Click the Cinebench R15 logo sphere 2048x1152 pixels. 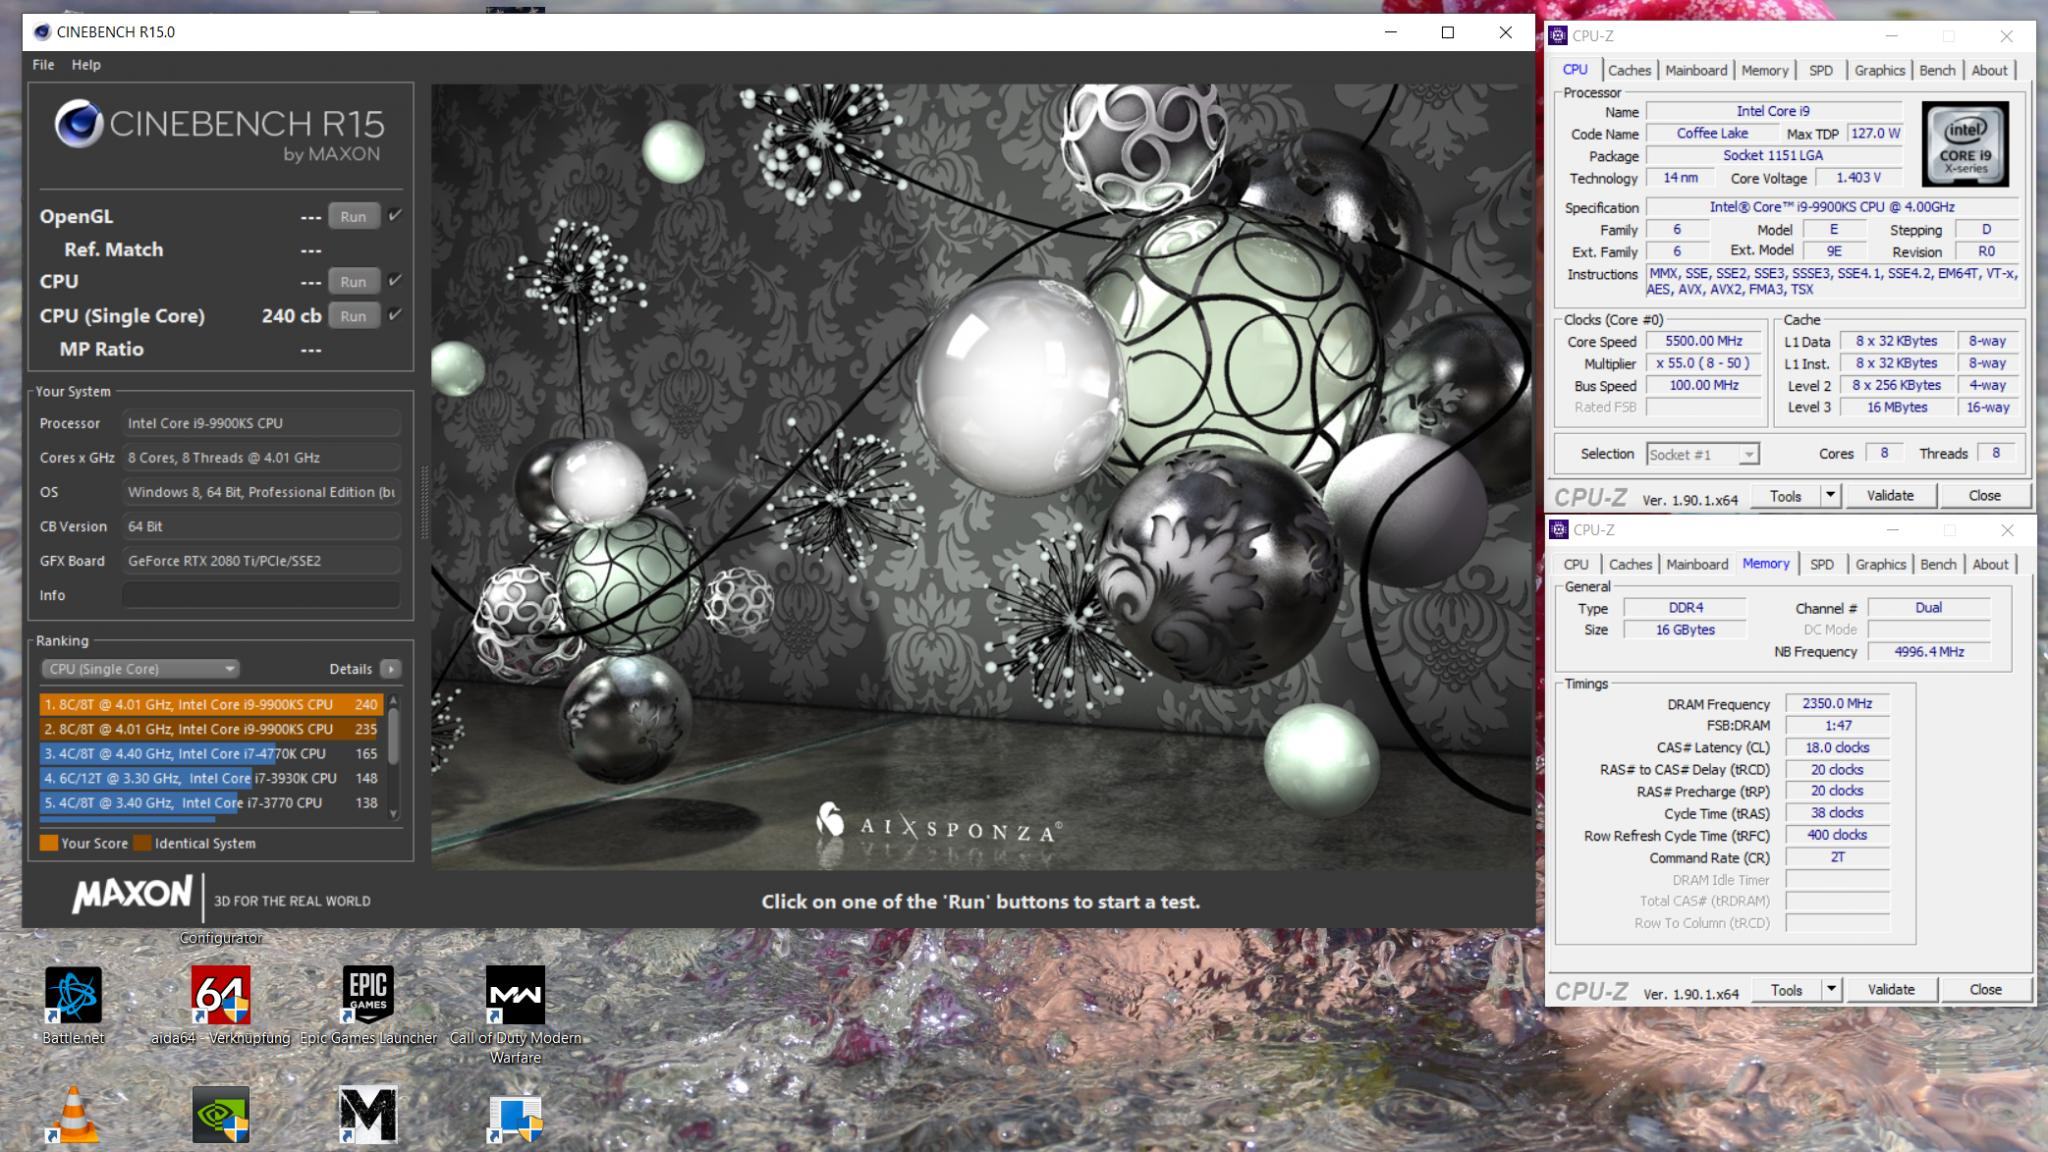pyautogui.click(x=79, y=125)
